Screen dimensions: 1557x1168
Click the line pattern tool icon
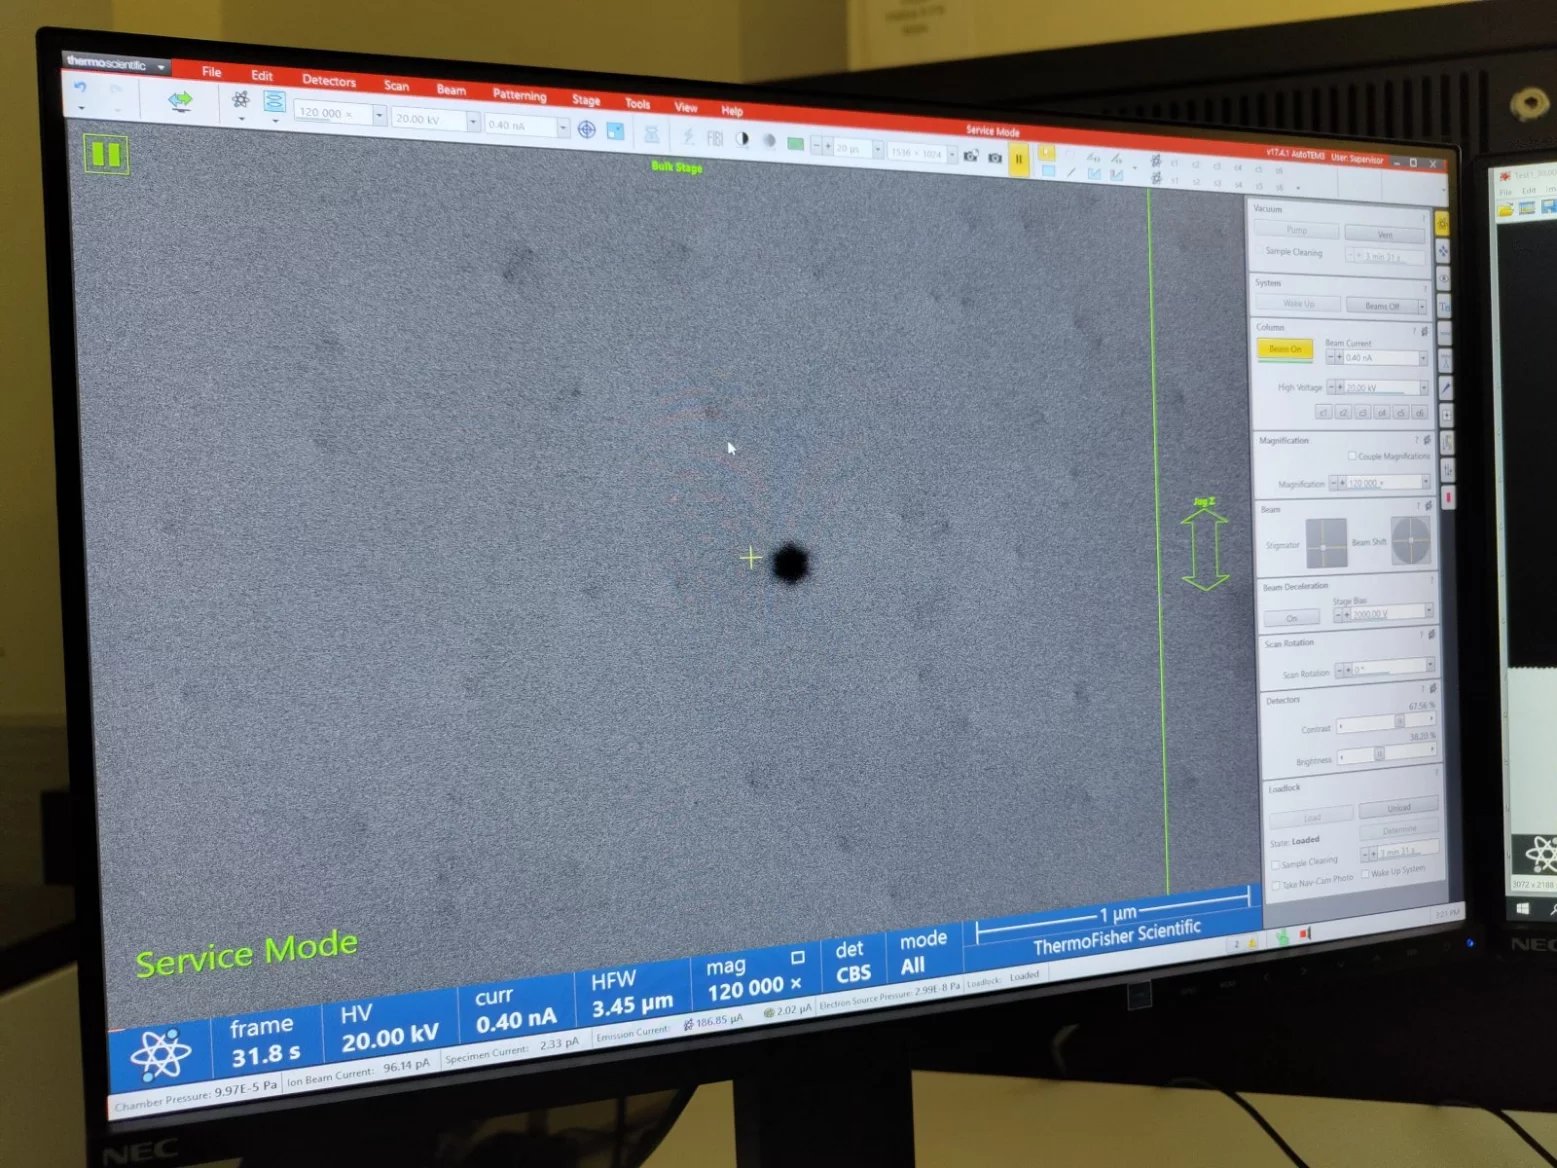(x=1071, y=173)
